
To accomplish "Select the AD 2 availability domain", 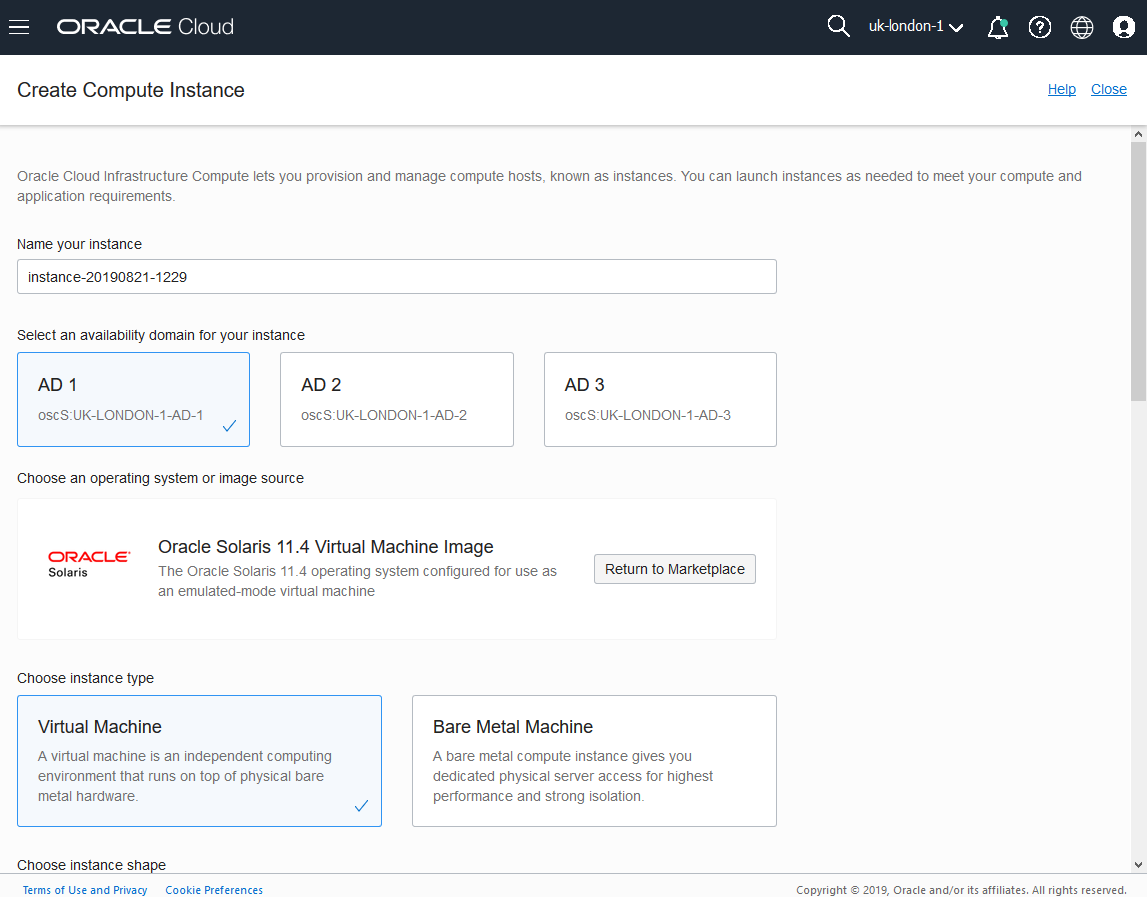I will coord(396,399).
